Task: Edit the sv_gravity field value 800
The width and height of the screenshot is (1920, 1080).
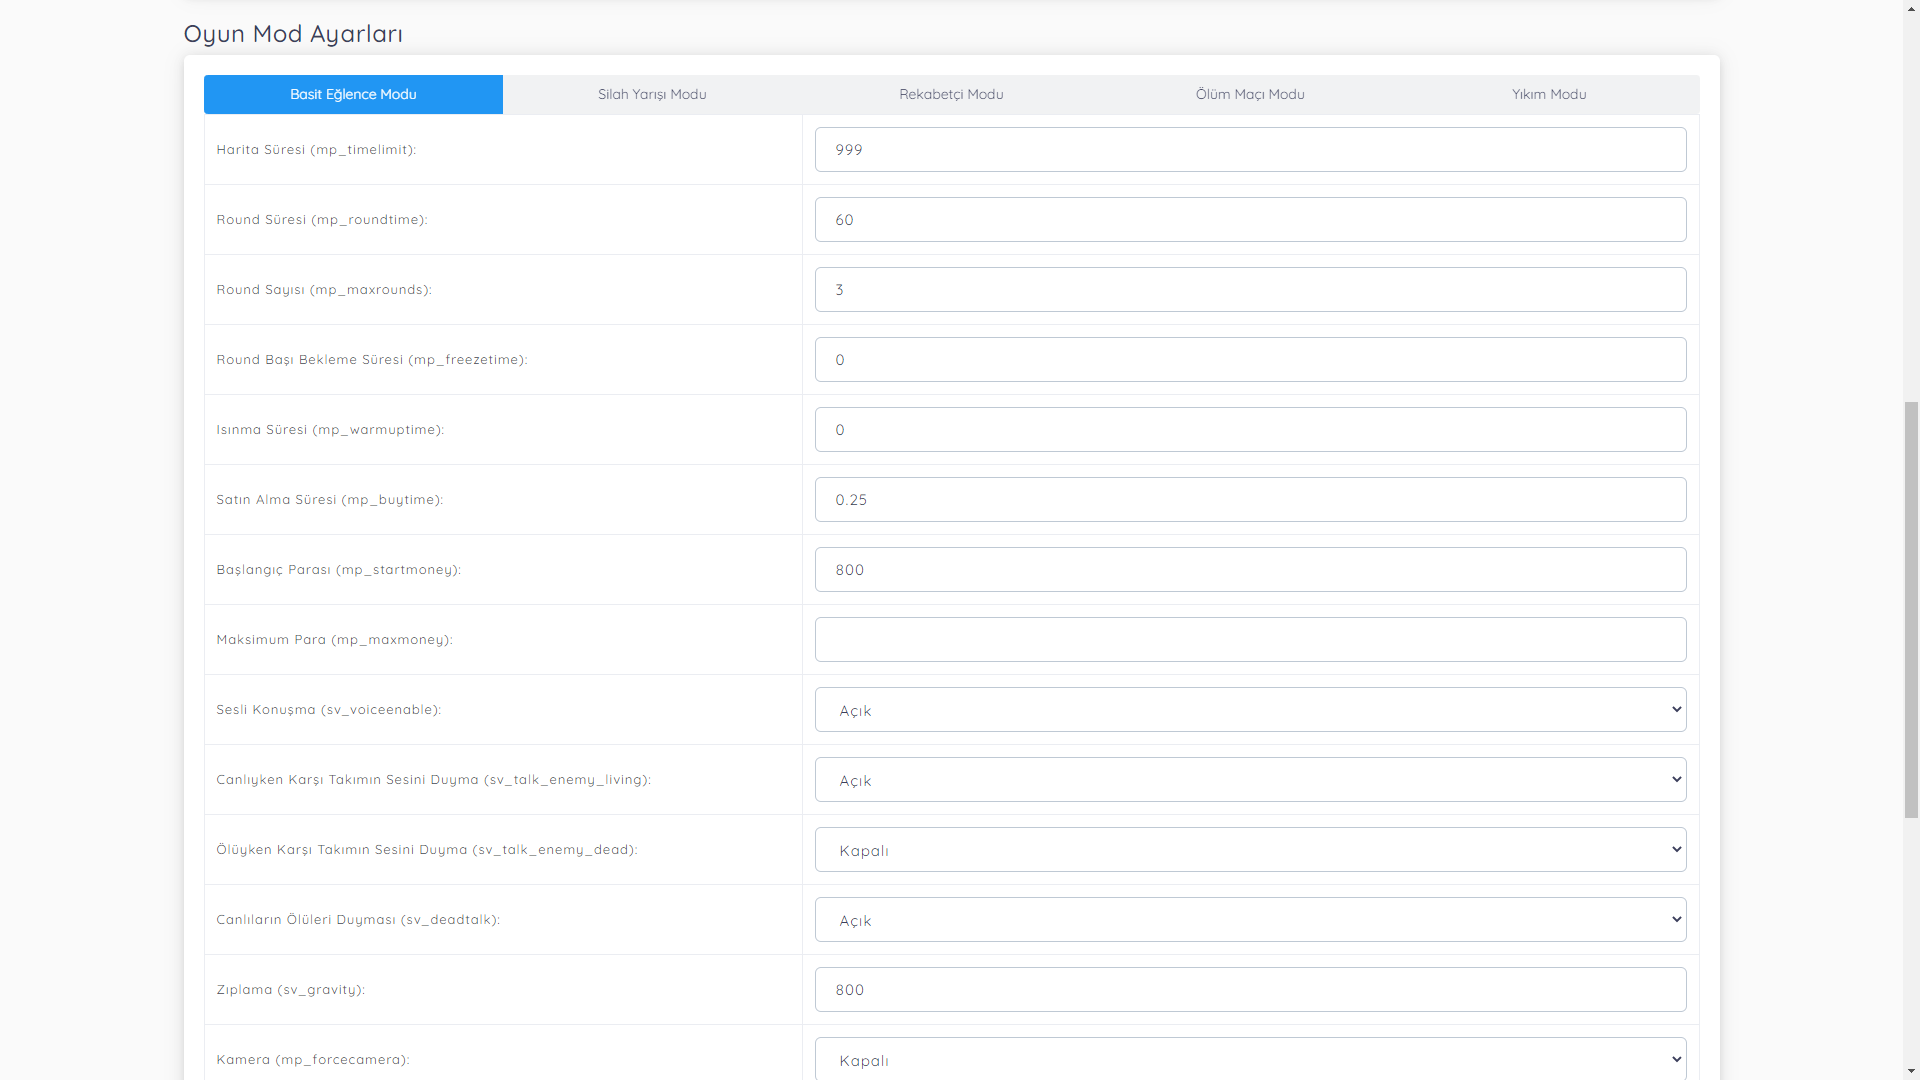Action: [1250, 989]
